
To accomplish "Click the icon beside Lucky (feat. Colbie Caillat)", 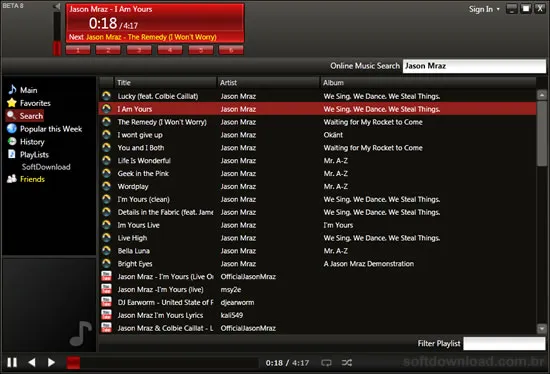I will tap(106, 96).
